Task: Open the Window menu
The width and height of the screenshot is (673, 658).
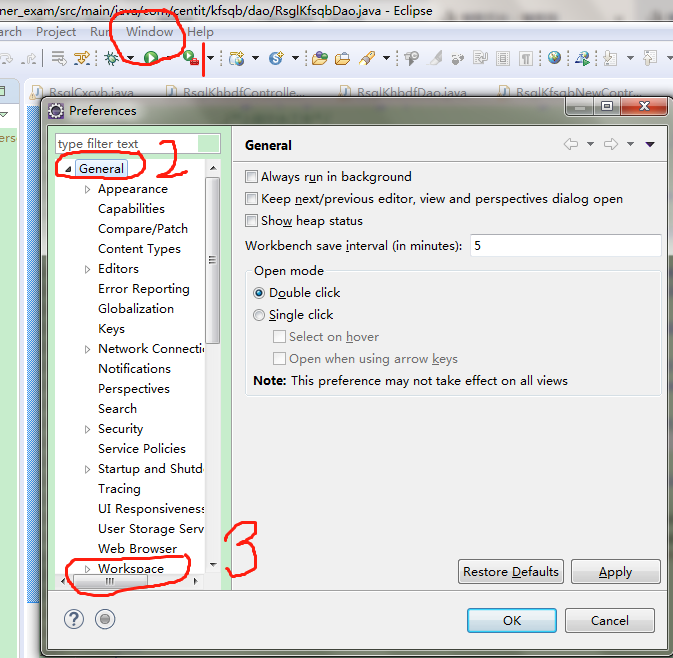Action: click(149, 32)
